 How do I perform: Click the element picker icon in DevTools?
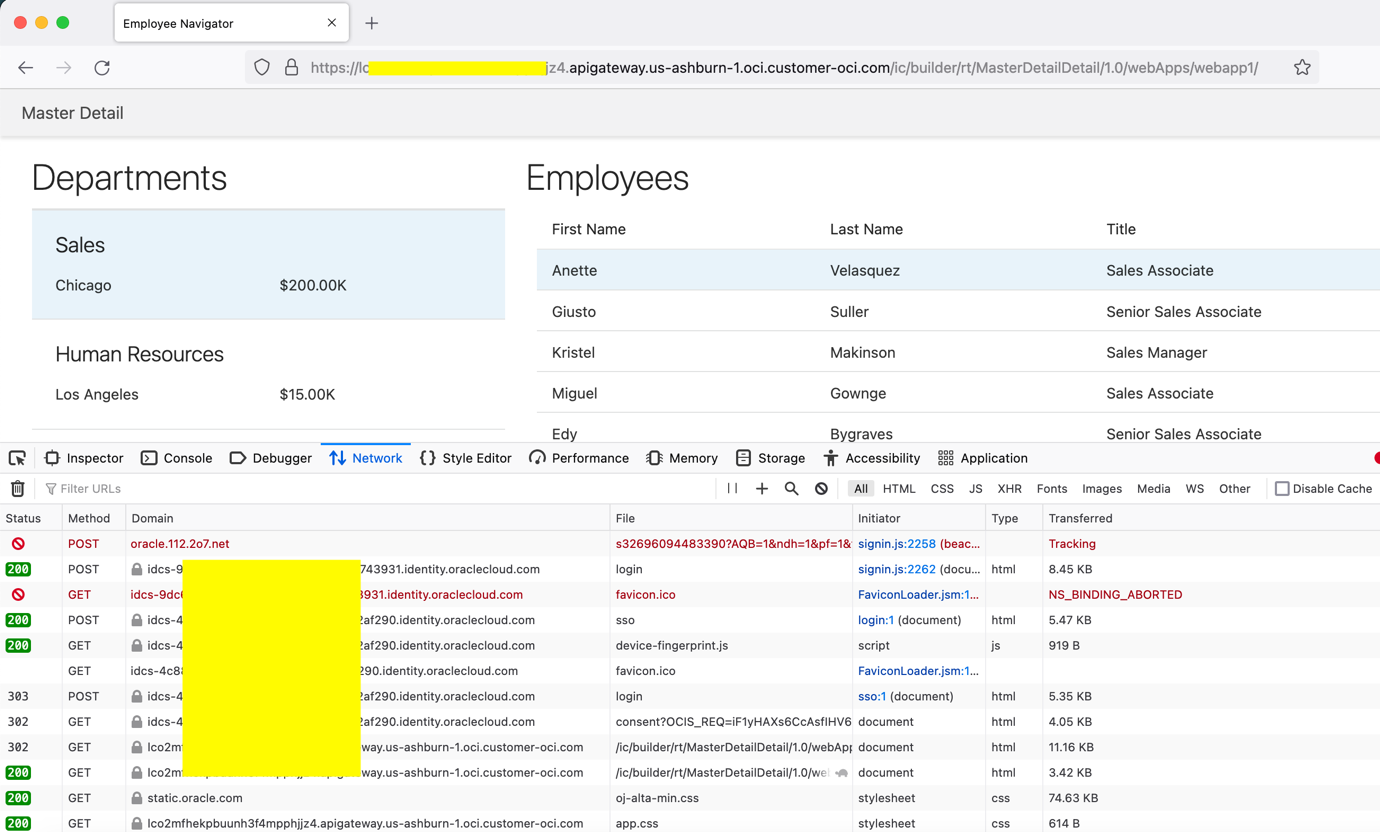17,458
